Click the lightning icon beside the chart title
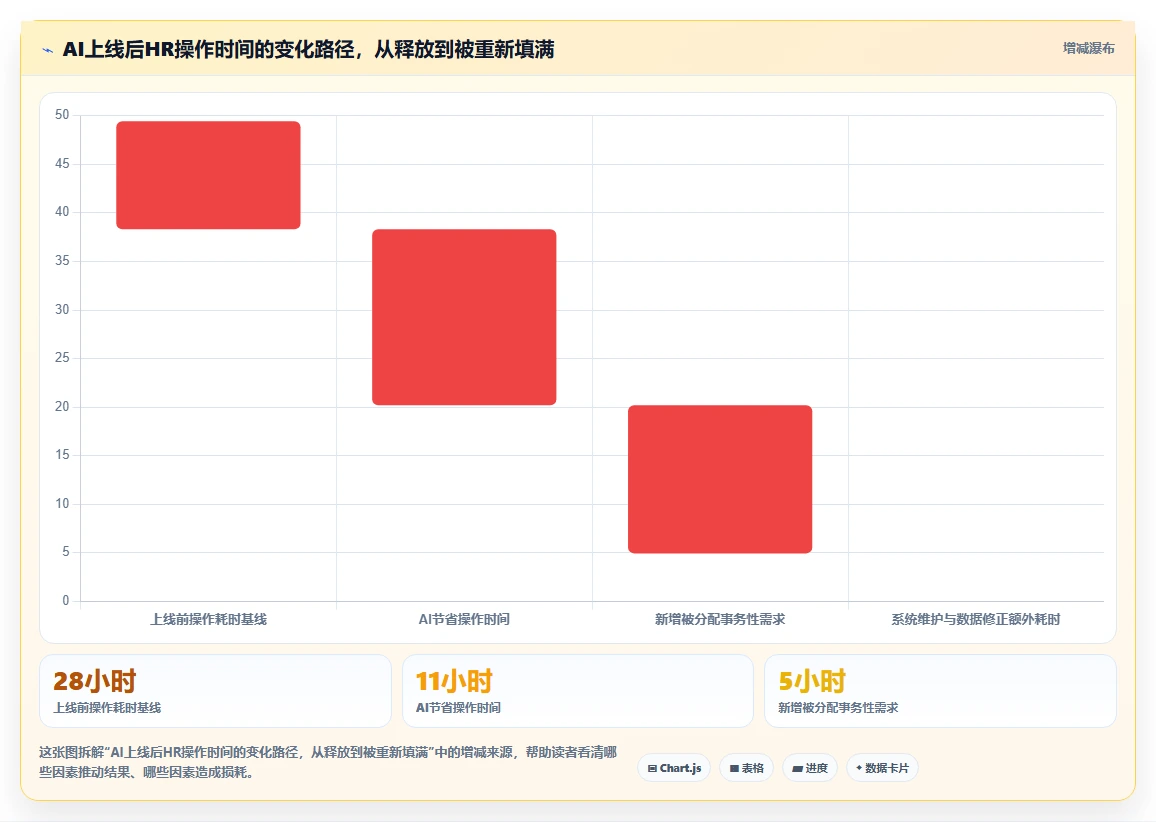 coord(48,50)
